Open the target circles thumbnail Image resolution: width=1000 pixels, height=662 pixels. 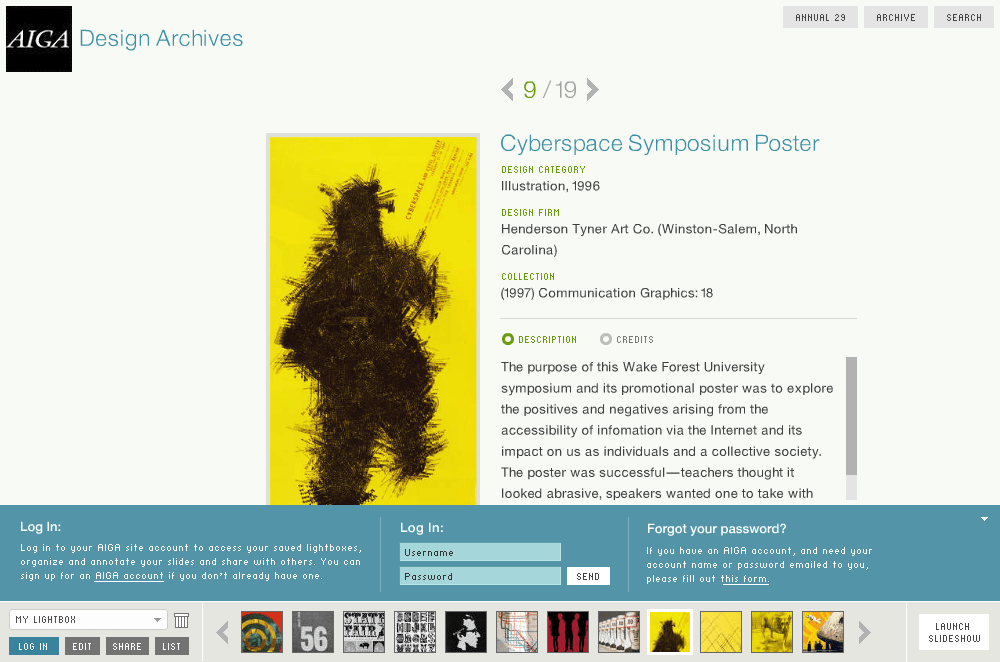(262, 632)
